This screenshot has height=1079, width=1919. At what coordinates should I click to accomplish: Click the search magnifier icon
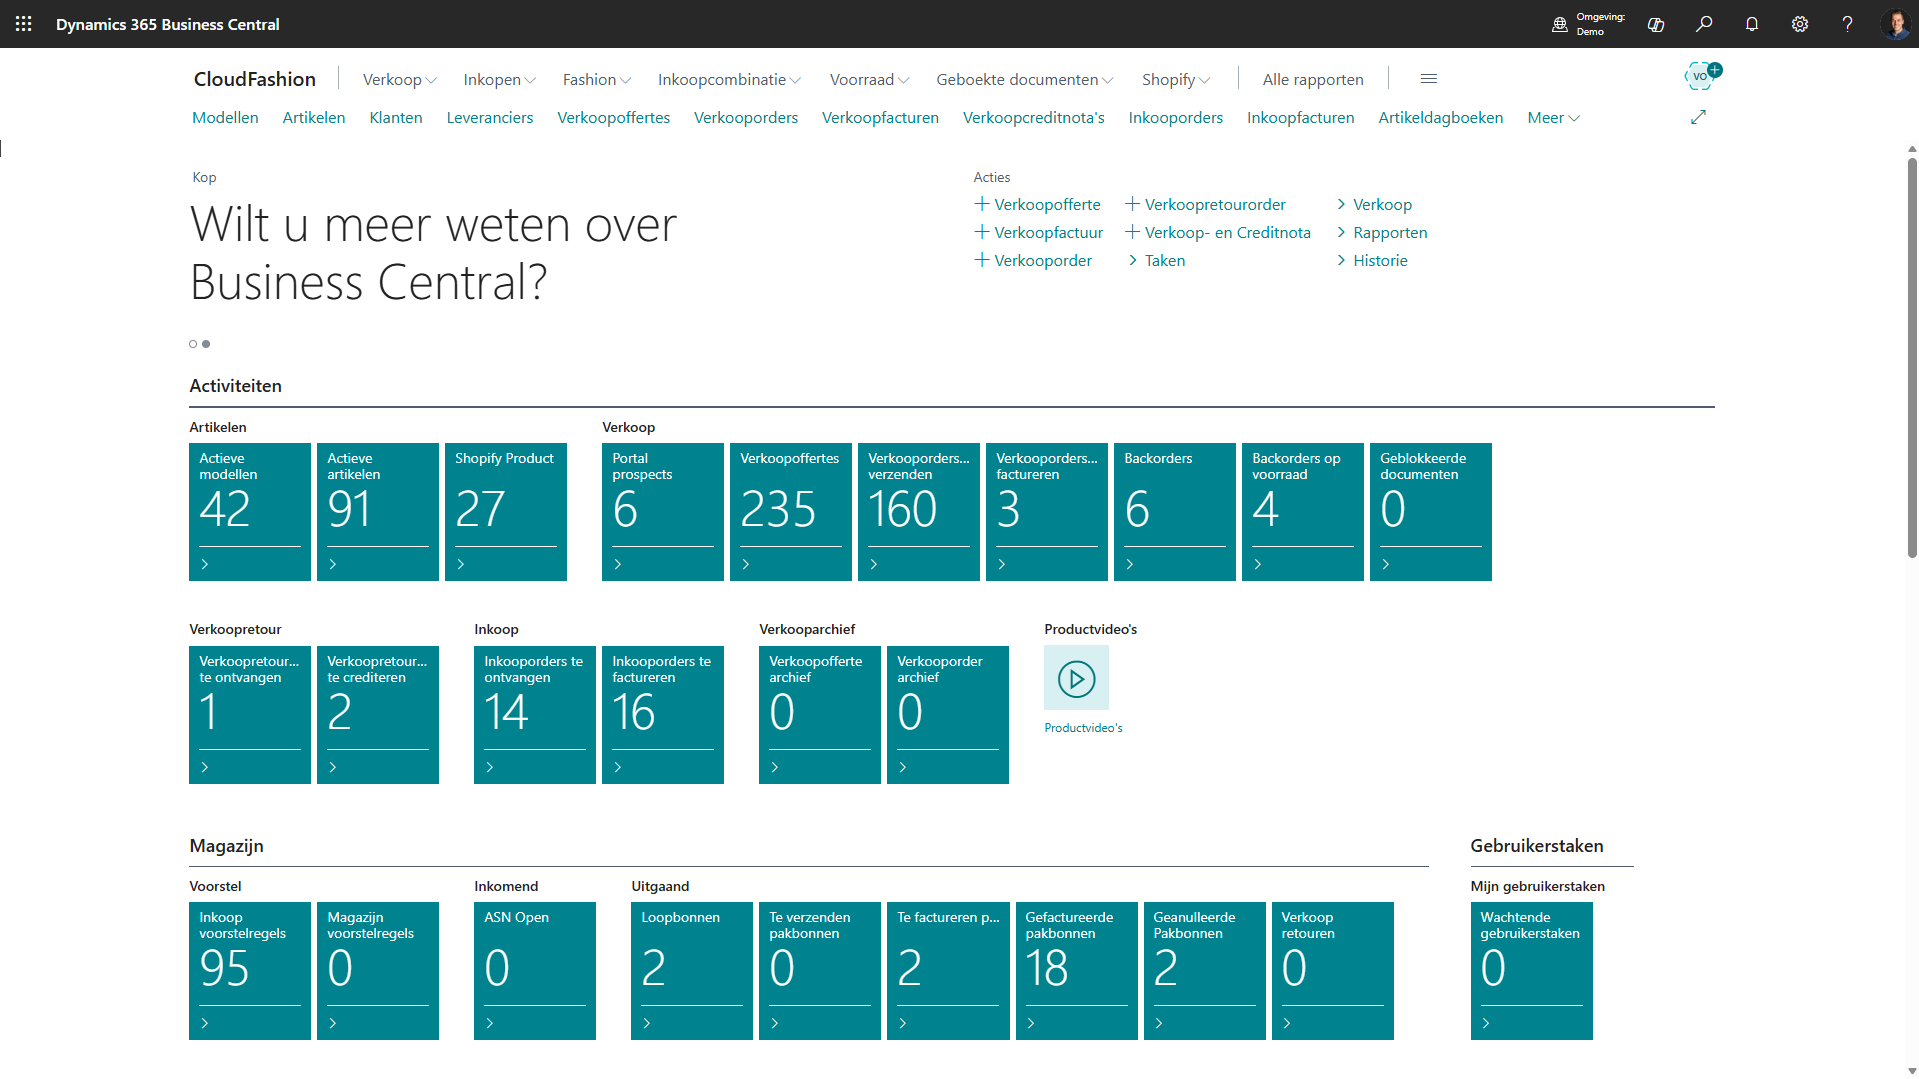pyautogui.click(x=1704, y=24)
